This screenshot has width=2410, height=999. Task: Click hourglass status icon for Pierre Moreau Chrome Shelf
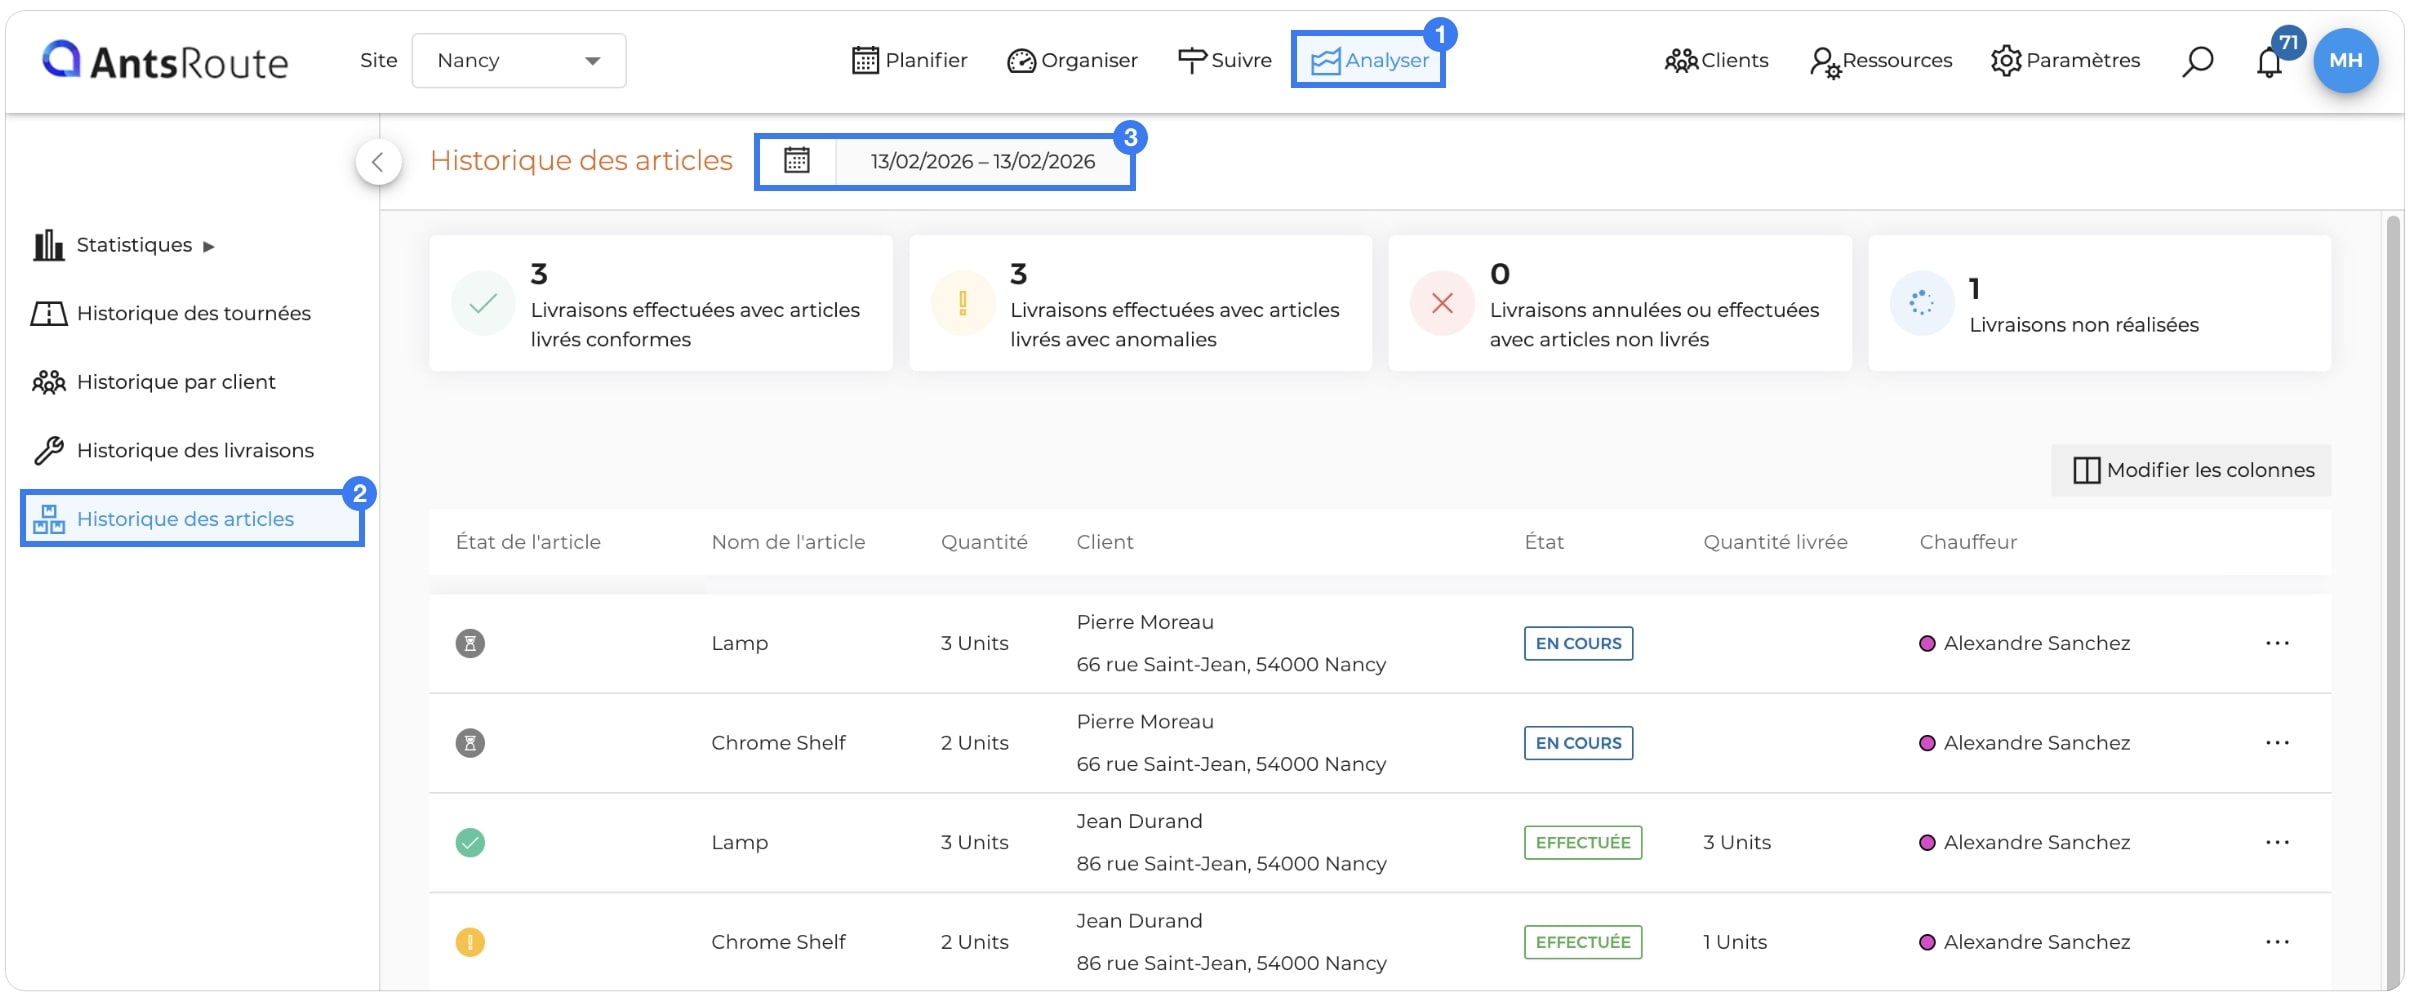(x=470, y=743)
